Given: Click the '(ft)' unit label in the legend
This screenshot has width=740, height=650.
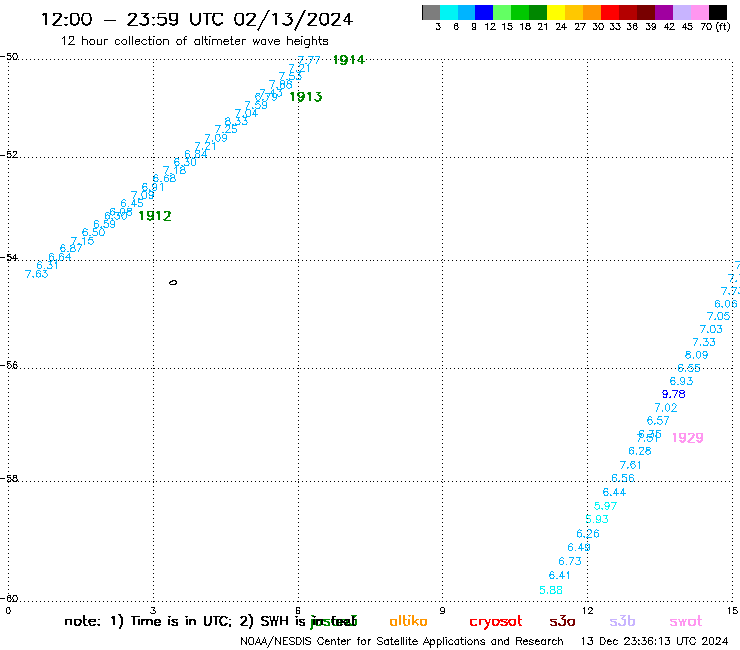Looking at the screenshot, I should [723, 27].
